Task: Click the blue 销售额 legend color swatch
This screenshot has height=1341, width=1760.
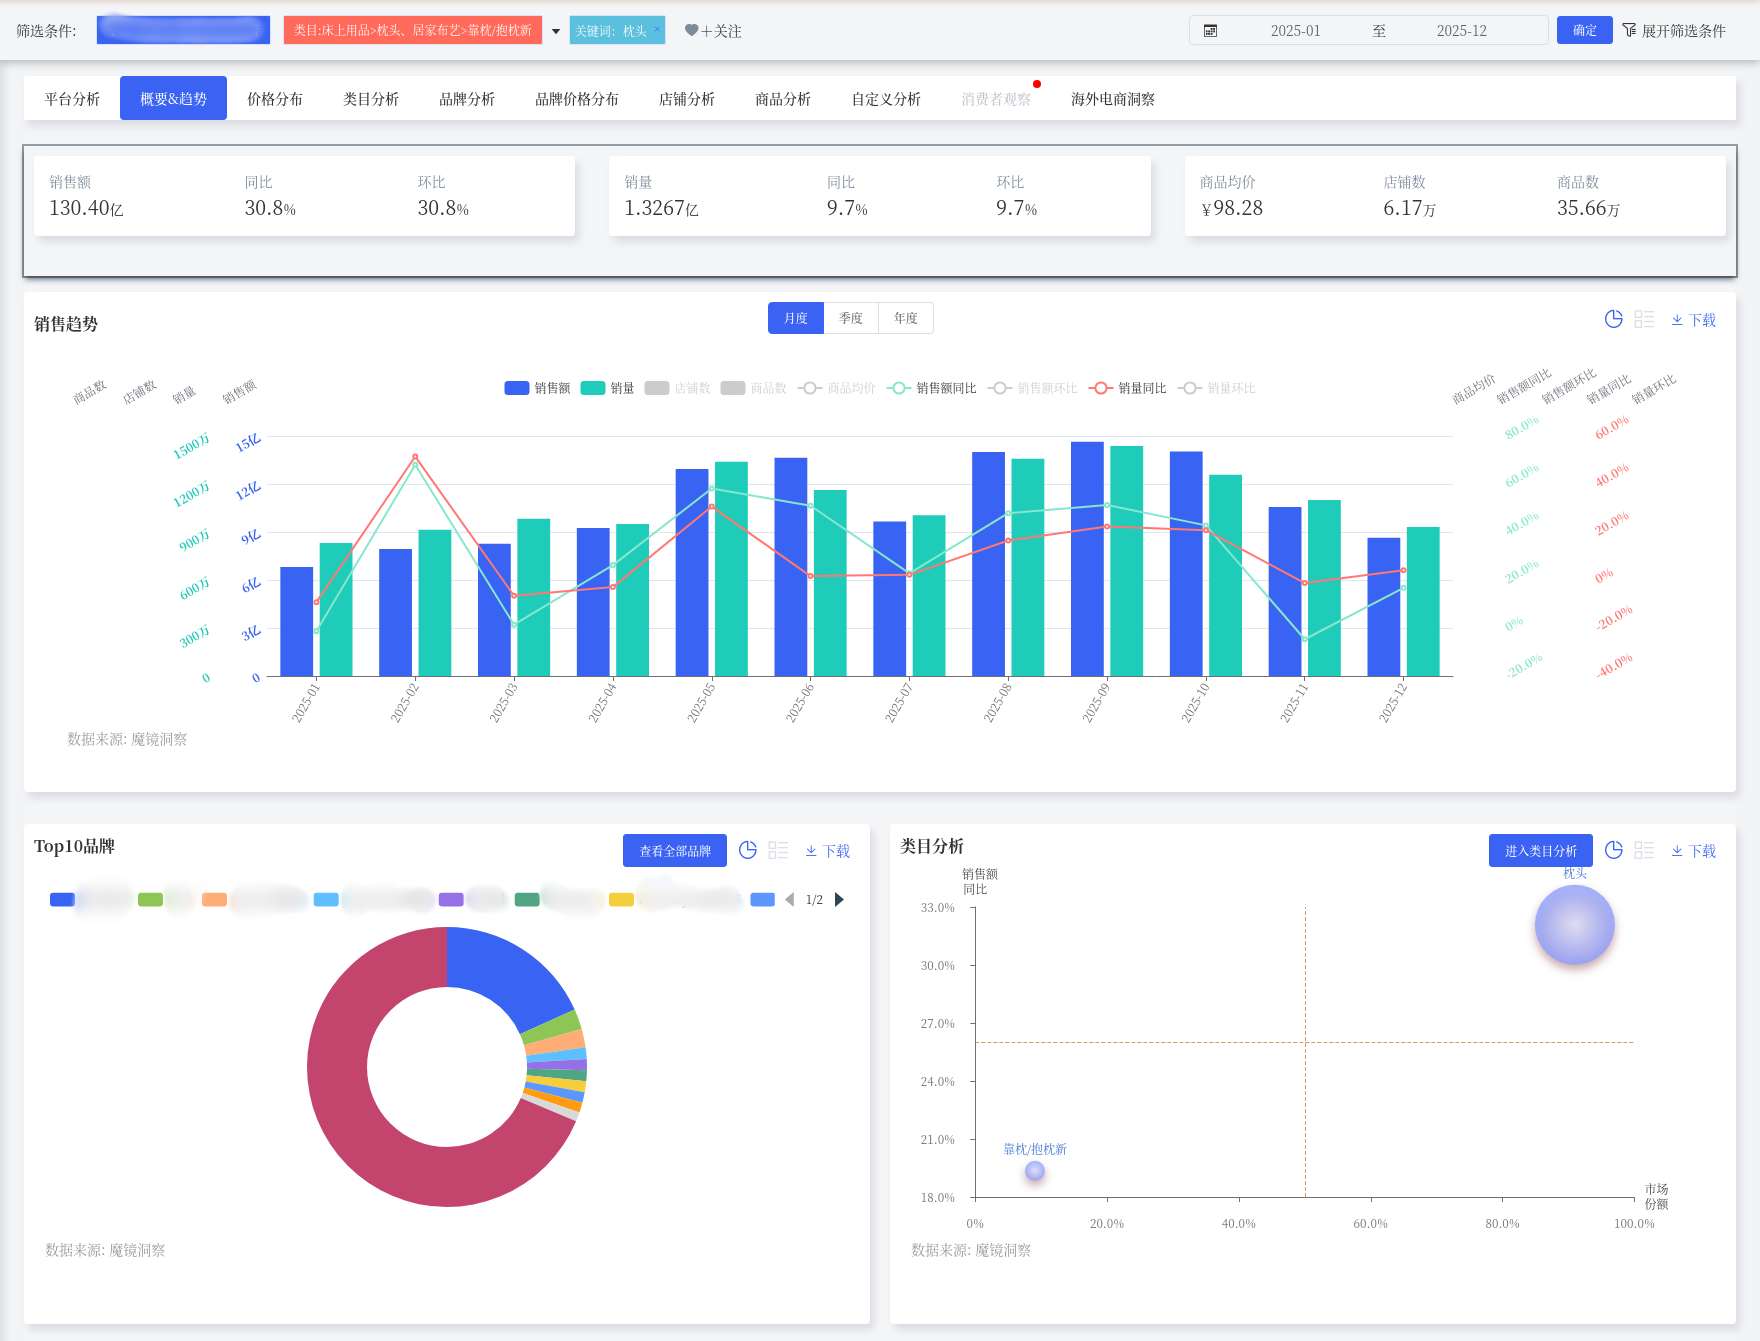Action: pyautogui.click(x=517, y=388)
